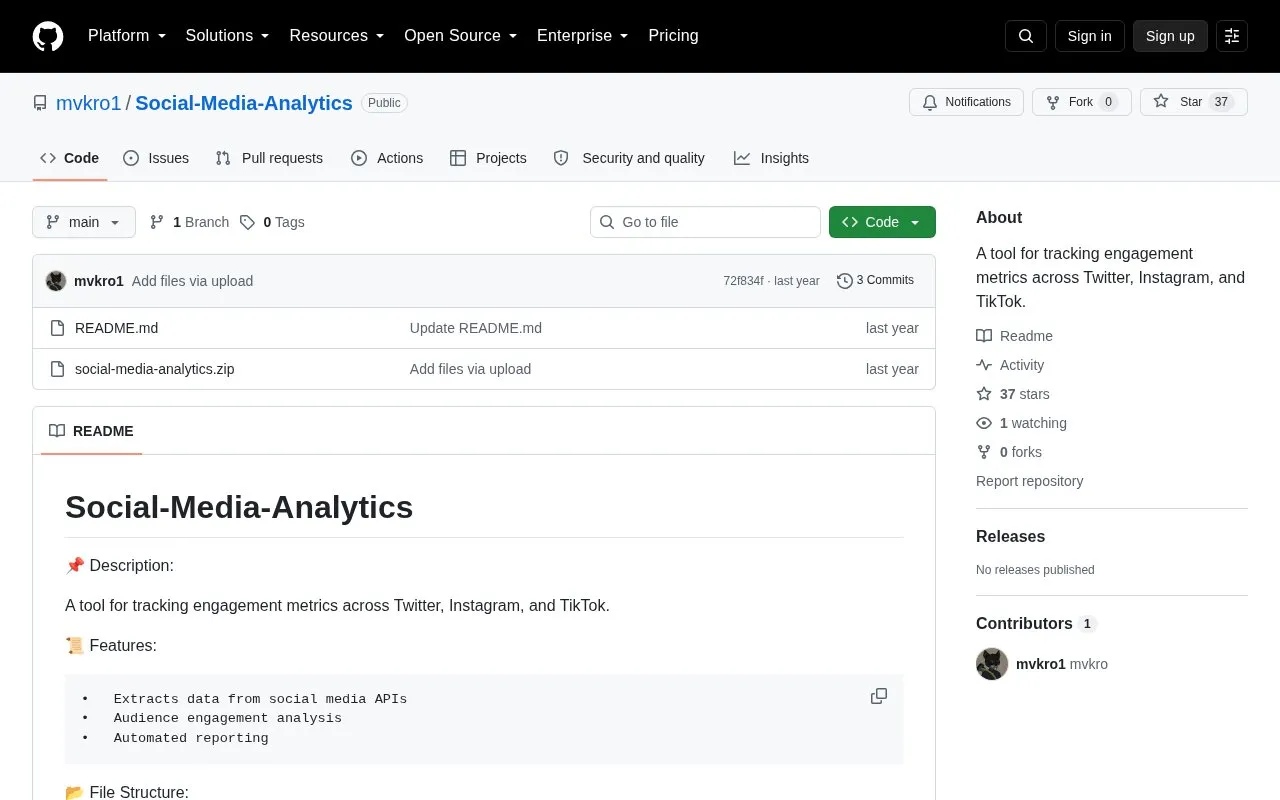The height and width of the screenshot is (800, 1280).
Task: Click the Go to file search field
Action: 705,222
